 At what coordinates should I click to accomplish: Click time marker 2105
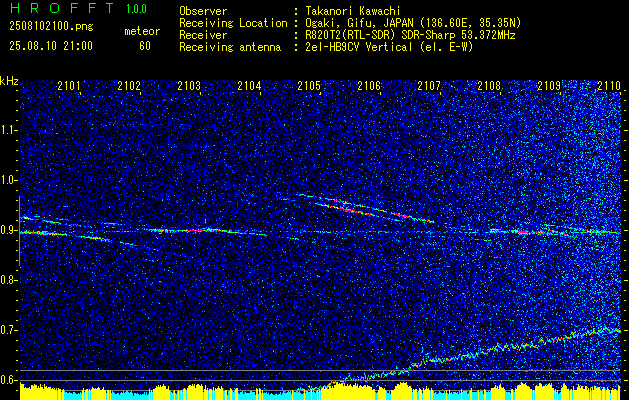click(309, 85)
